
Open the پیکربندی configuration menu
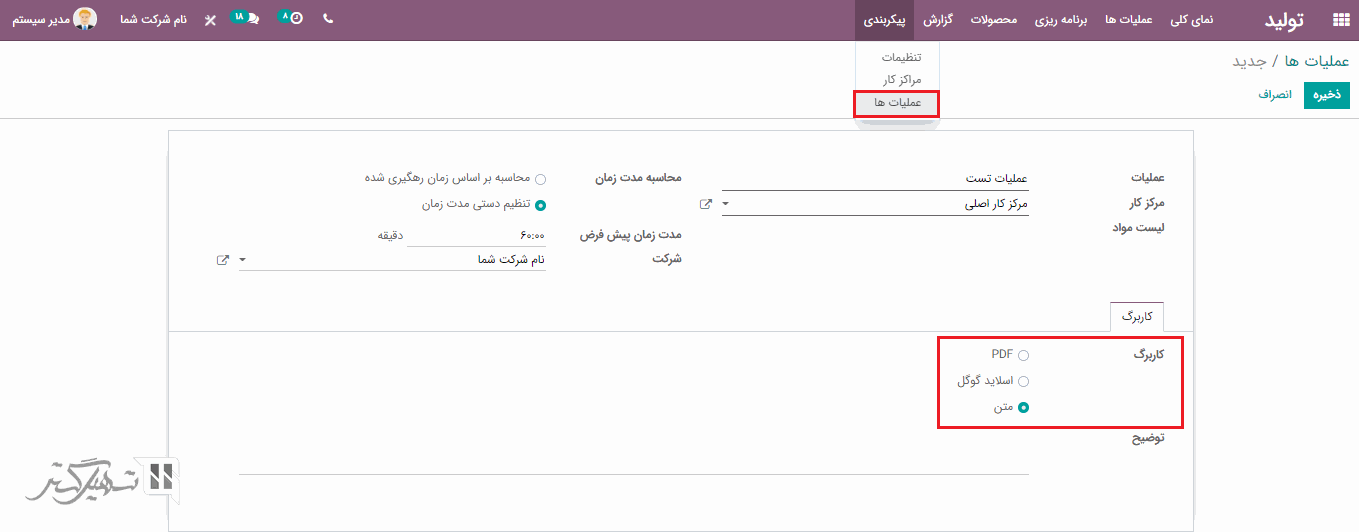point(885,20)
